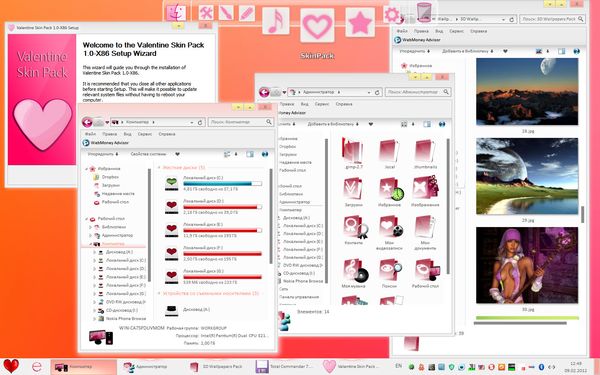The width and height of the screenshot is (600, 375).
Task: Open the .thumbnails folder icon
Action: [x=425, y=151]
